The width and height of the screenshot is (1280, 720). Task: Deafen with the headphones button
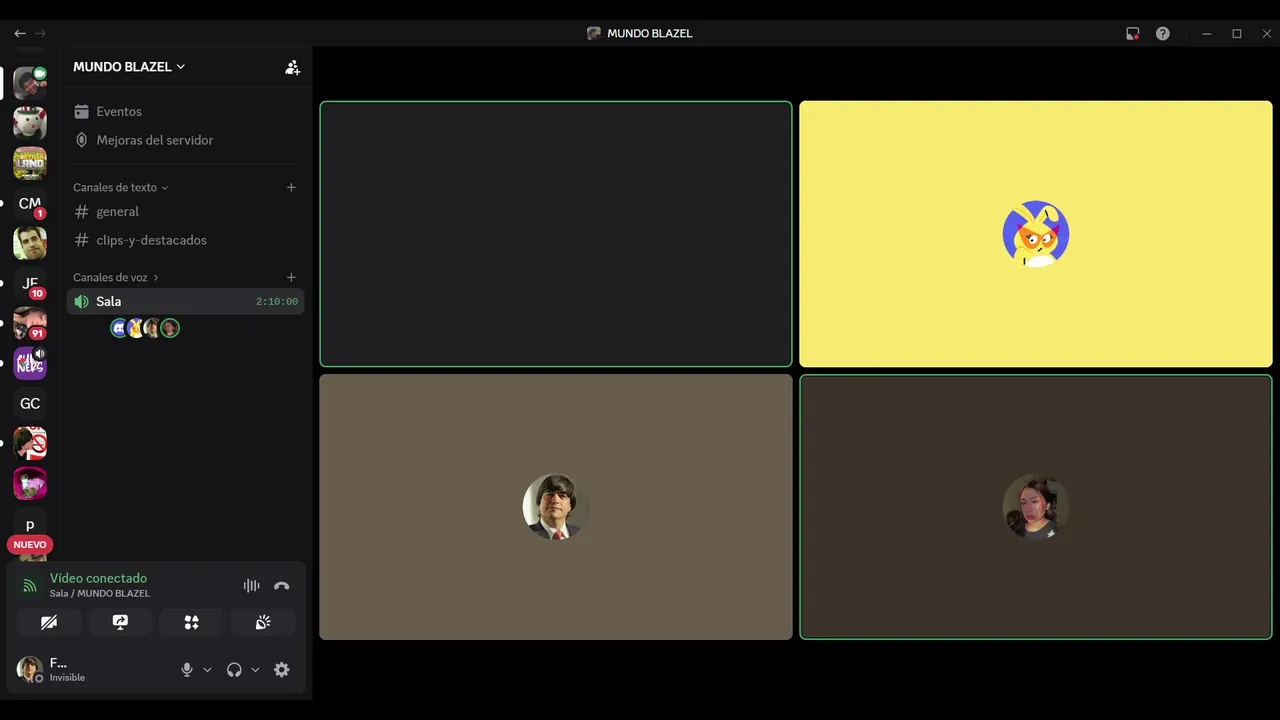tap(234, 670)
